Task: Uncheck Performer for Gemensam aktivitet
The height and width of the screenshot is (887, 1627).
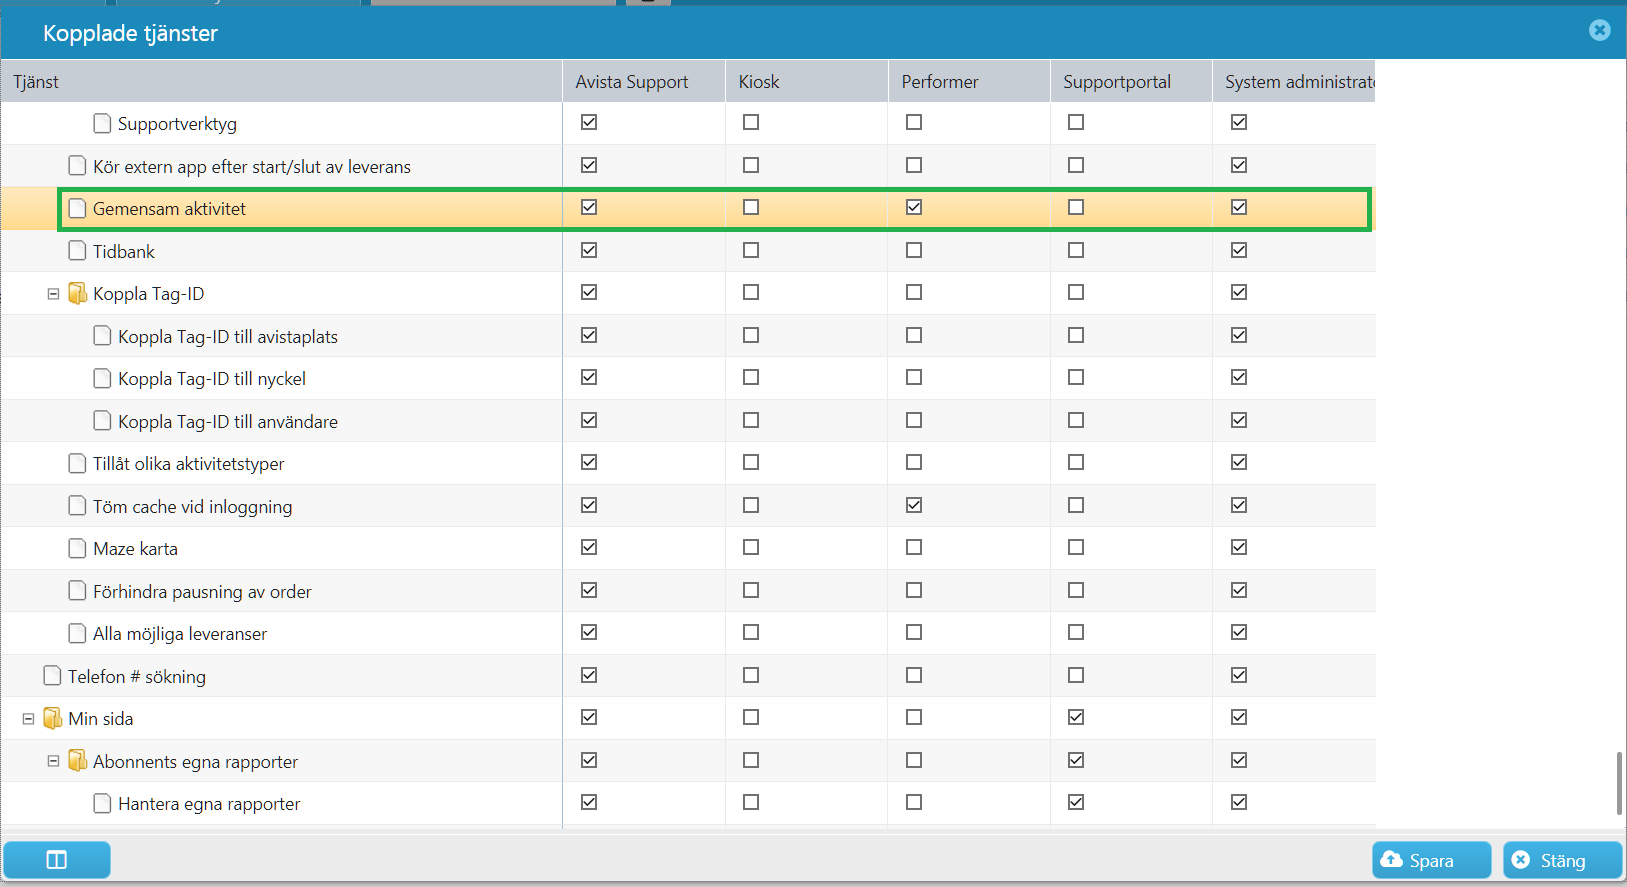Action: tap(914, 207)
